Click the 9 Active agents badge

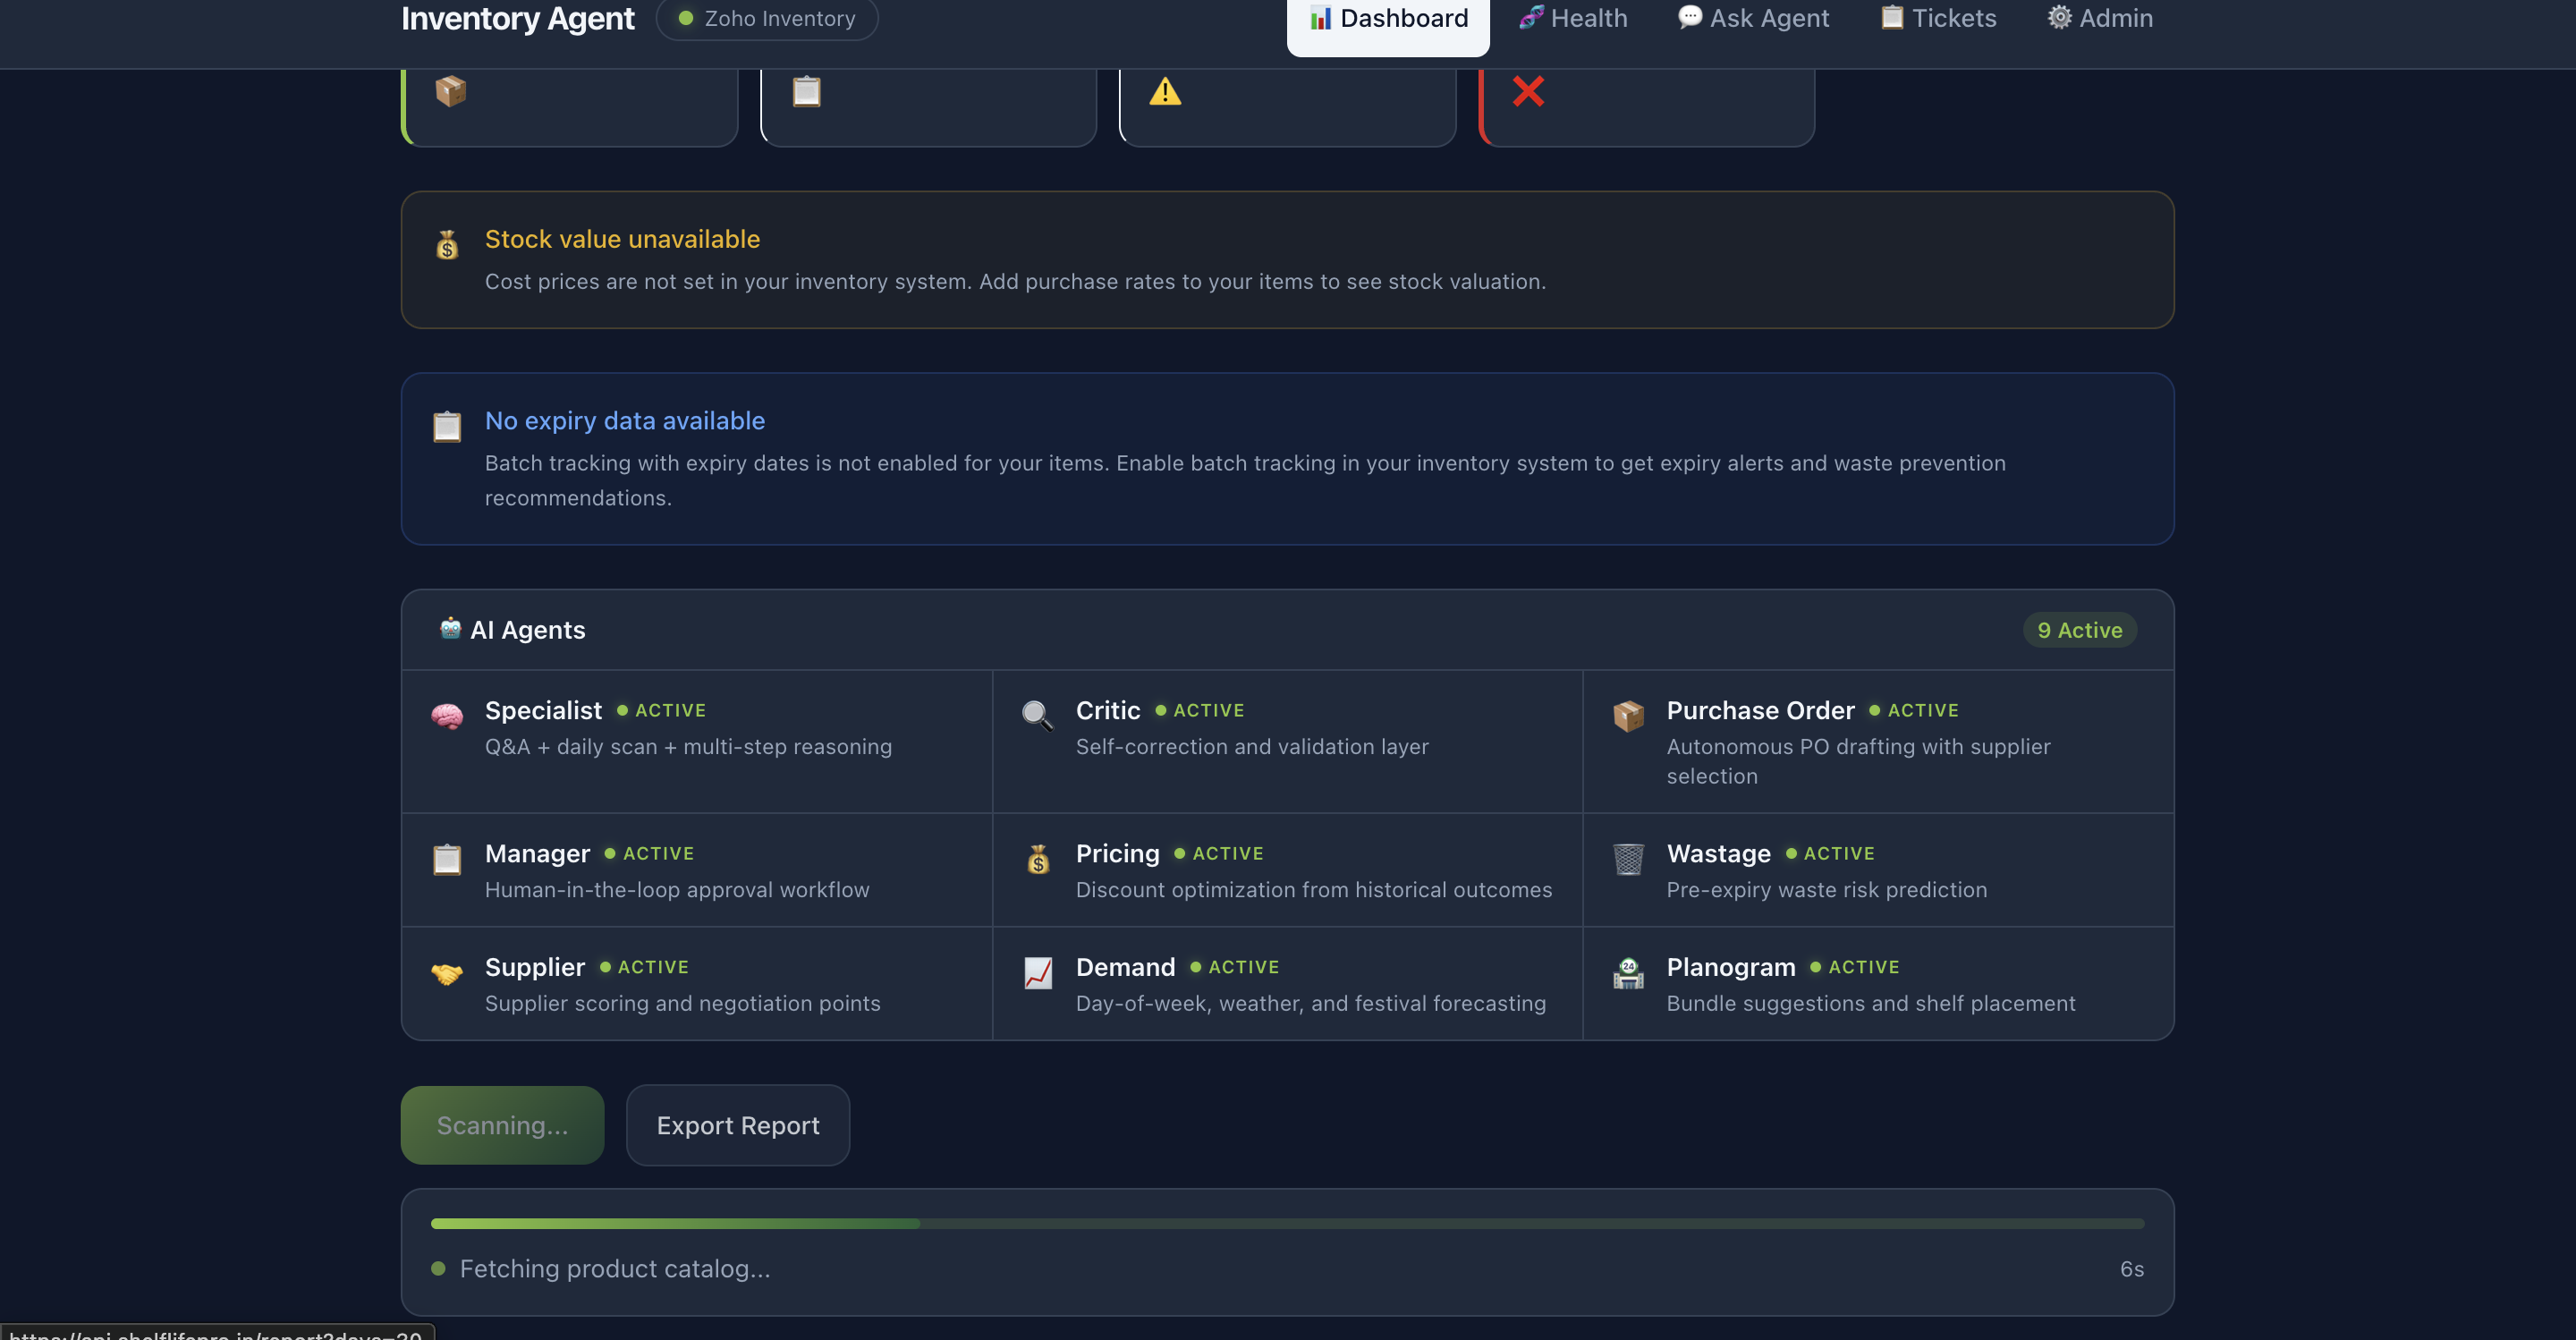[2079, 630]
